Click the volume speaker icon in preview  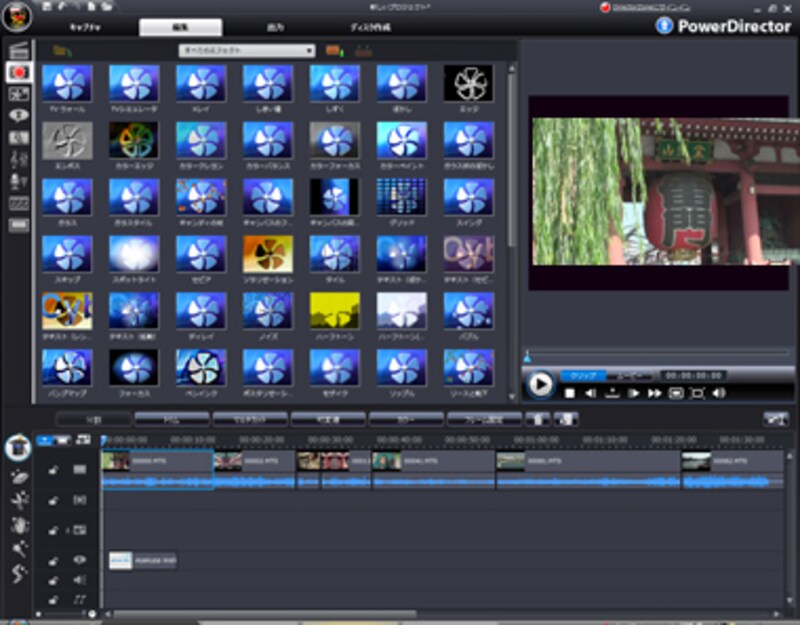point(719,393)
